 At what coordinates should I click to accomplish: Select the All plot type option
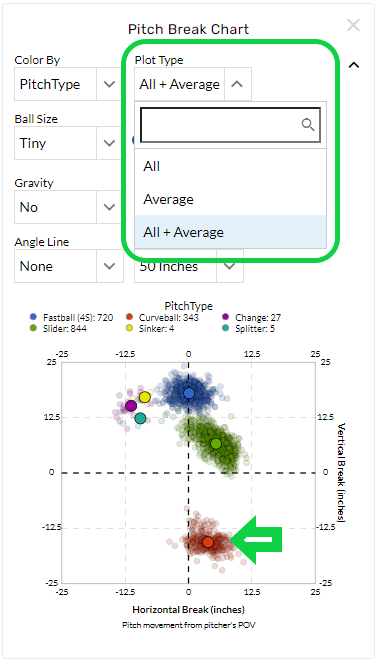tap(230, 166)
